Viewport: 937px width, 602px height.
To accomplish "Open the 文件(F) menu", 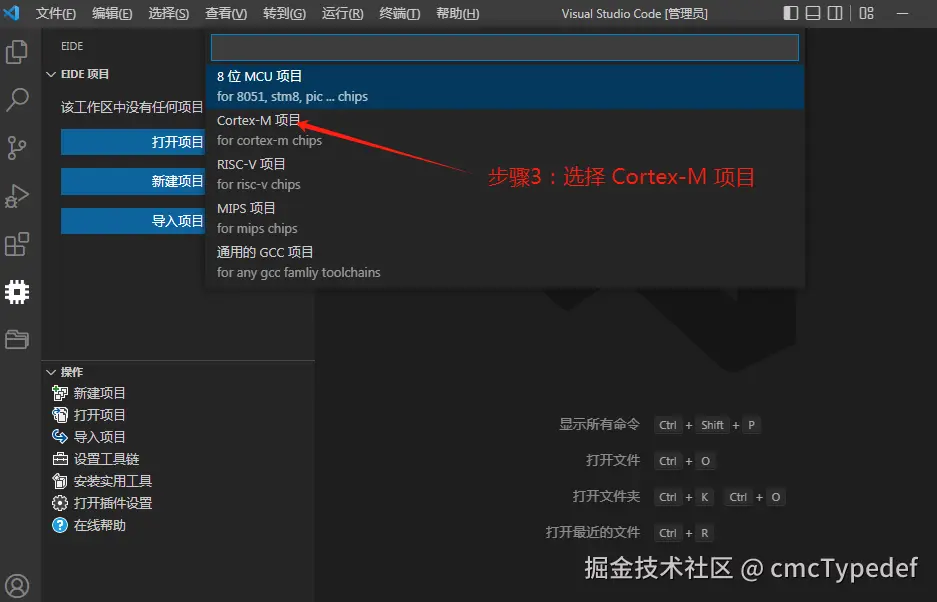I will coord(56,13).
